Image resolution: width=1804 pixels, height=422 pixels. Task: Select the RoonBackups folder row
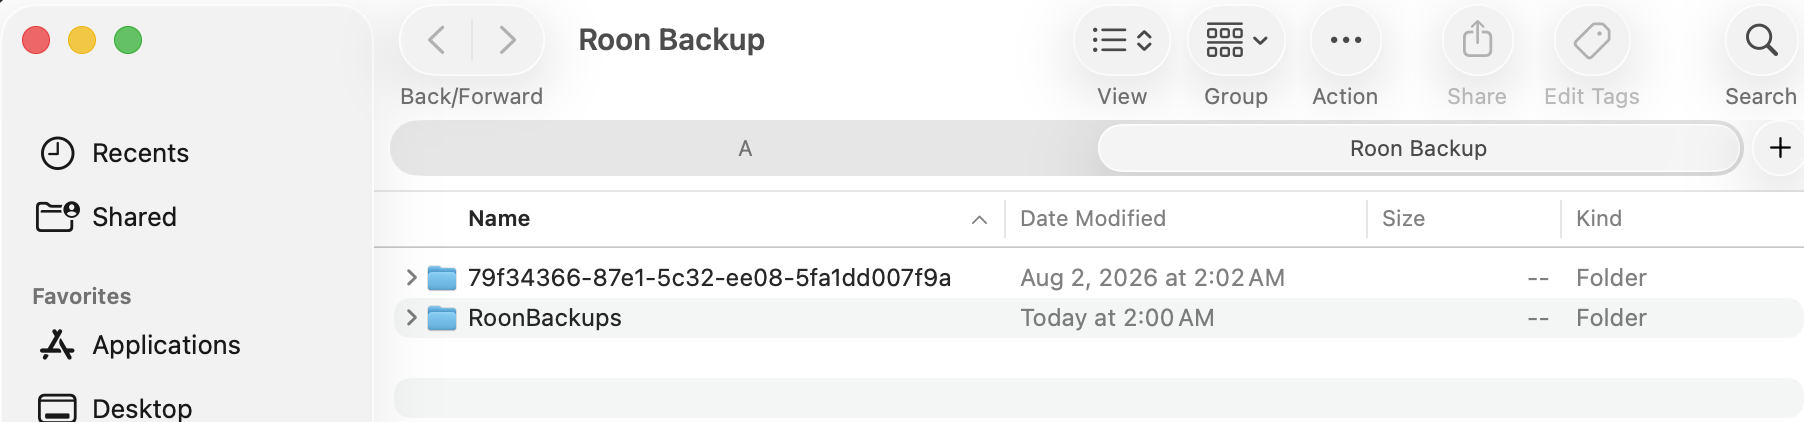(x=1098, y=317)
